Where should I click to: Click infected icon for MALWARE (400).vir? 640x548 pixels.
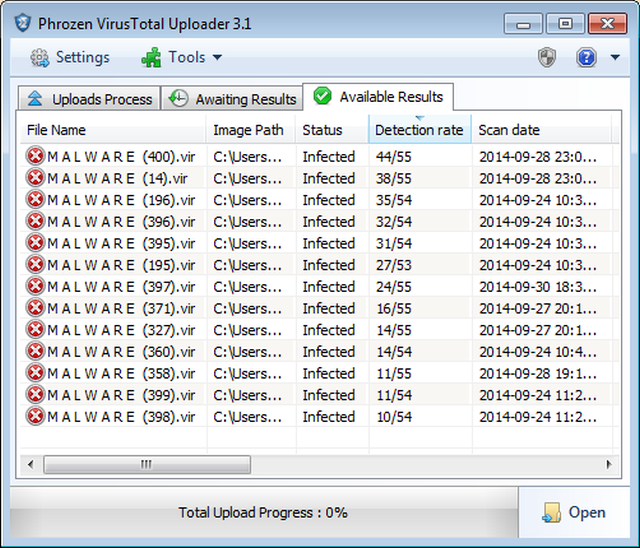[35, 156]
